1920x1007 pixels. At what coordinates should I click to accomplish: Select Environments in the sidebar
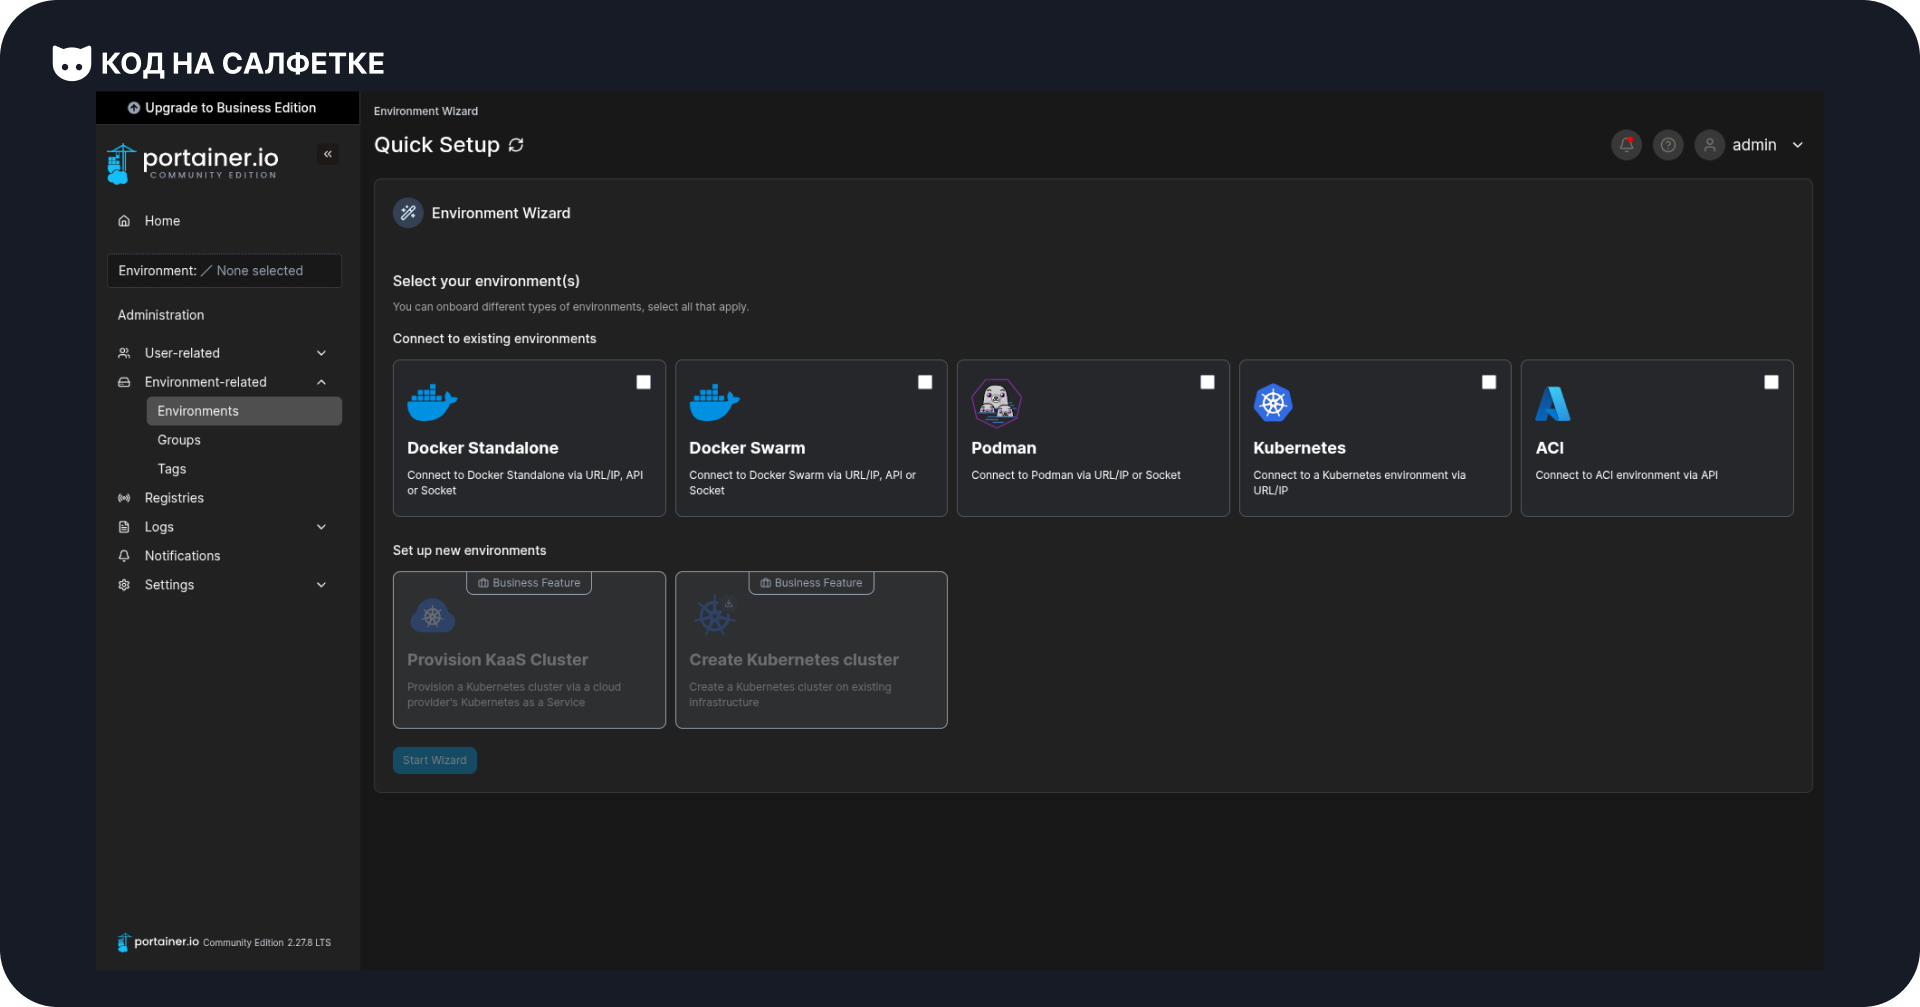point(244,411)
